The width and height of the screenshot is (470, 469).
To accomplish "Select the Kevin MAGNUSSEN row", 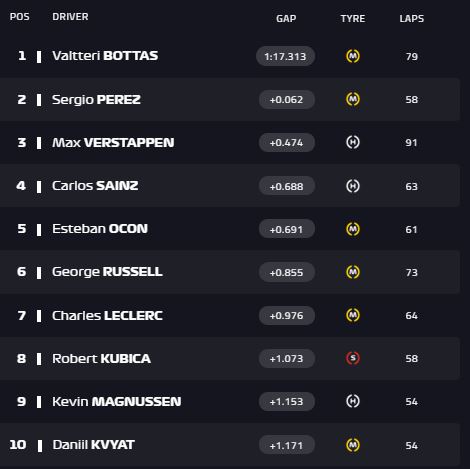I will coord(230,401).
